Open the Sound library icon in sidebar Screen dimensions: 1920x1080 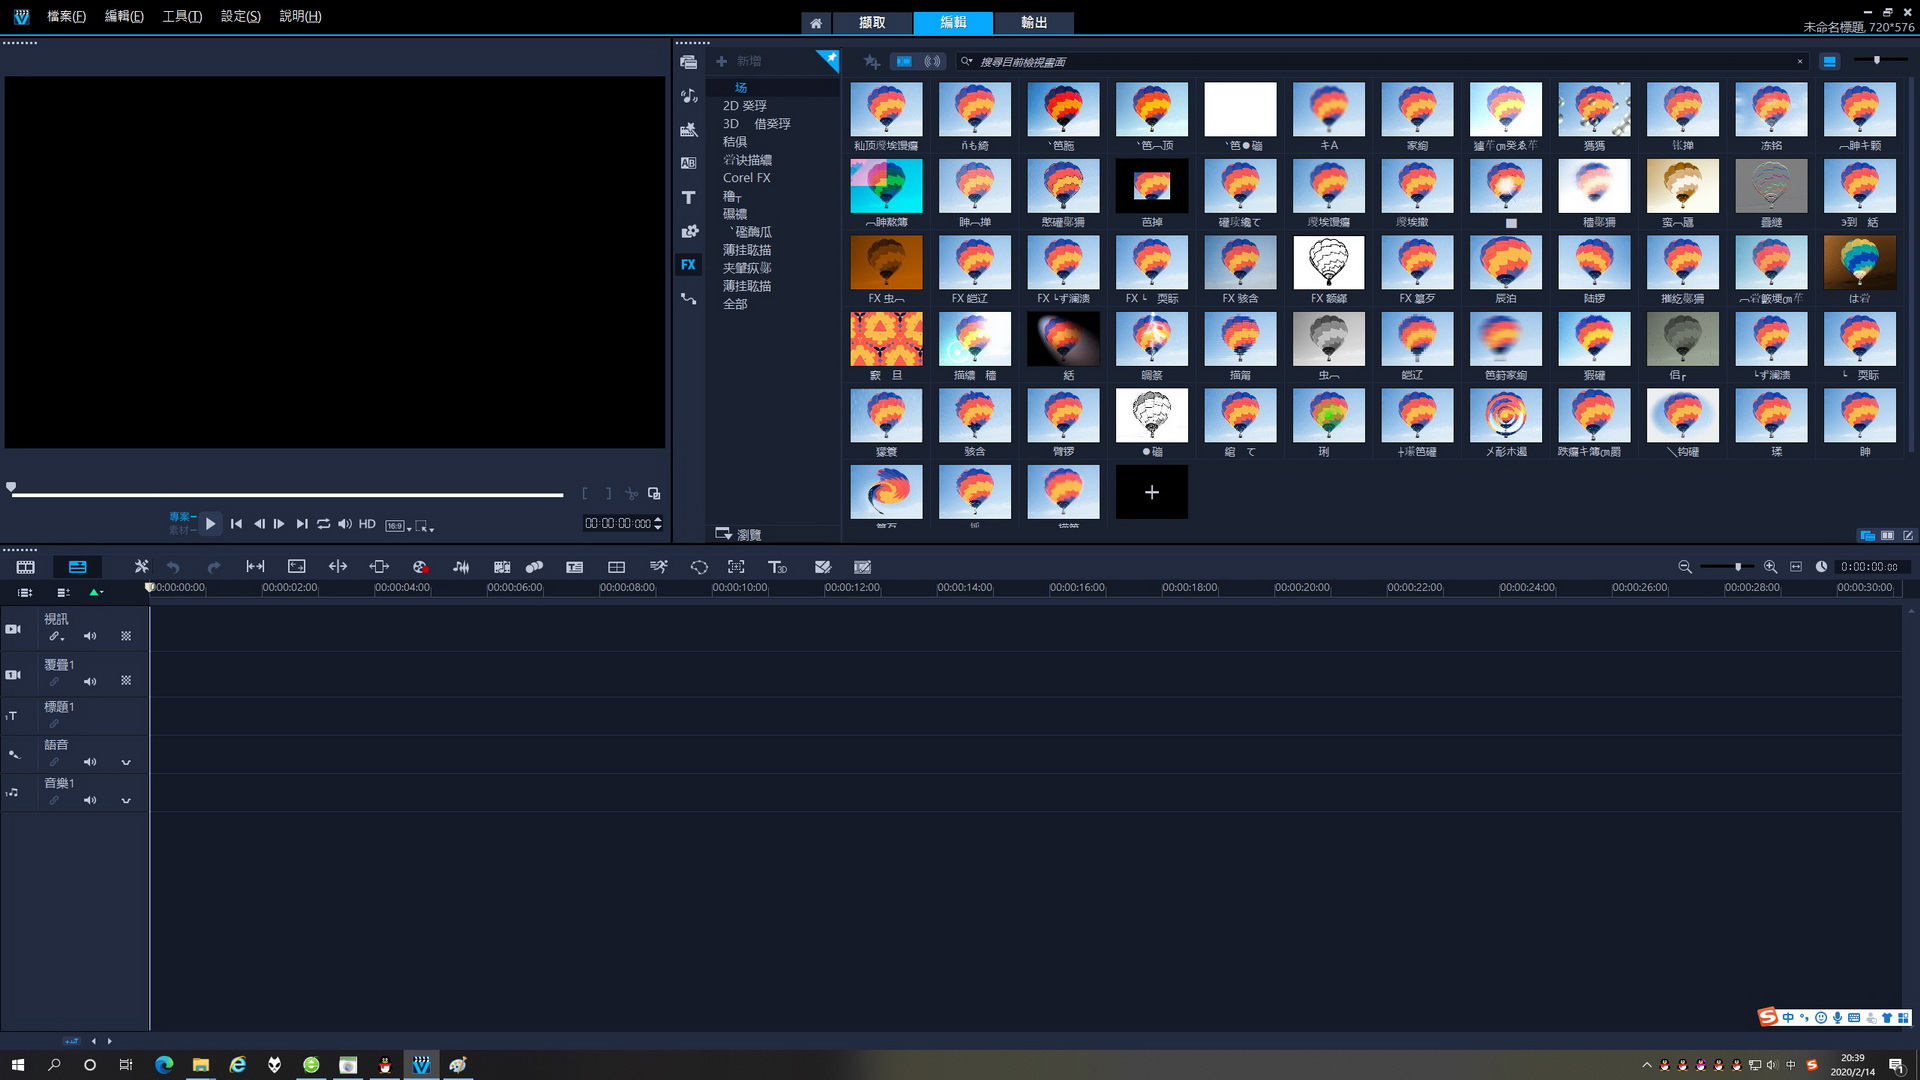[x=688, y=96]
